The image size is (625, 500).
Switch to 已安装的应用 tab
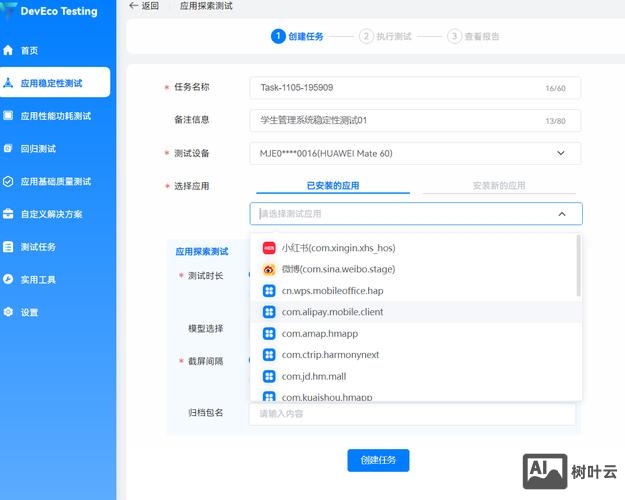coord(333,185)
